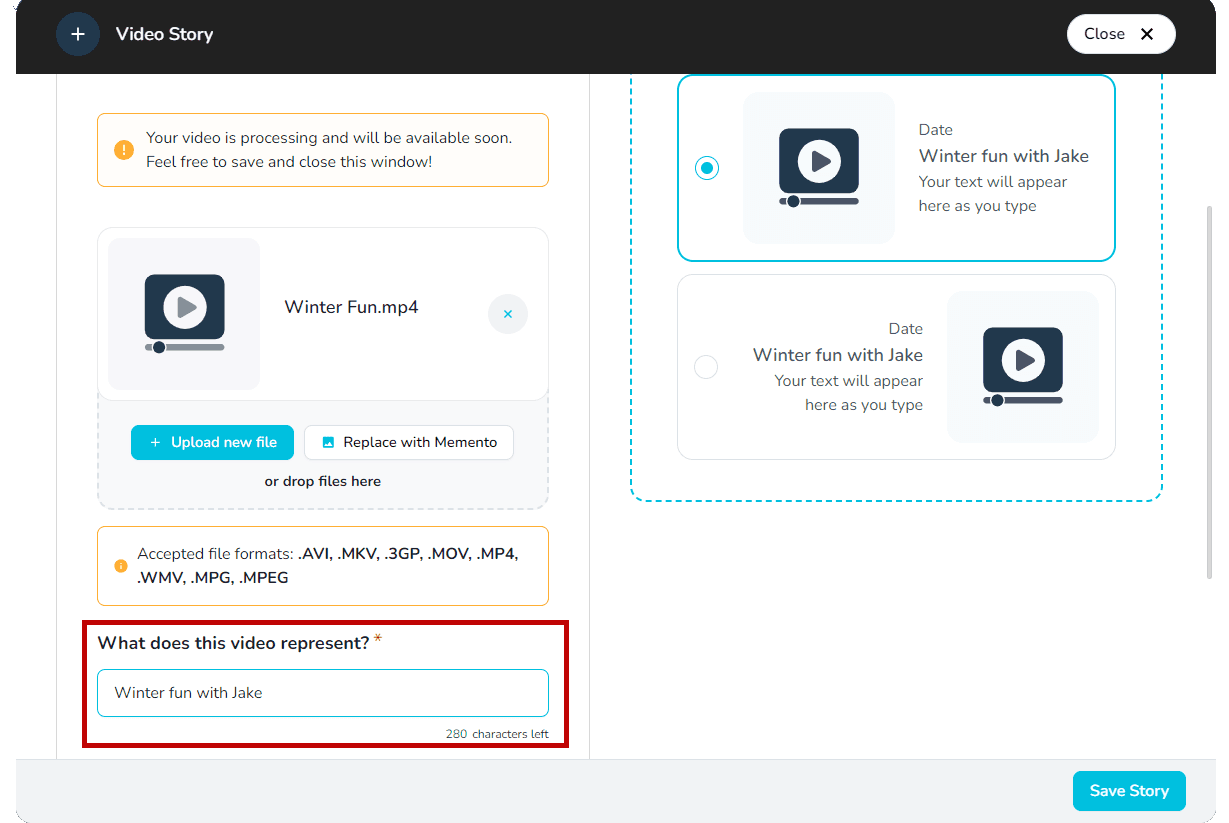The width and height of the screenshot is (1229, 823).
Task: Remove the Winter Fun.mp4 file
Action: pyautogui.click(x=507, y=314)
